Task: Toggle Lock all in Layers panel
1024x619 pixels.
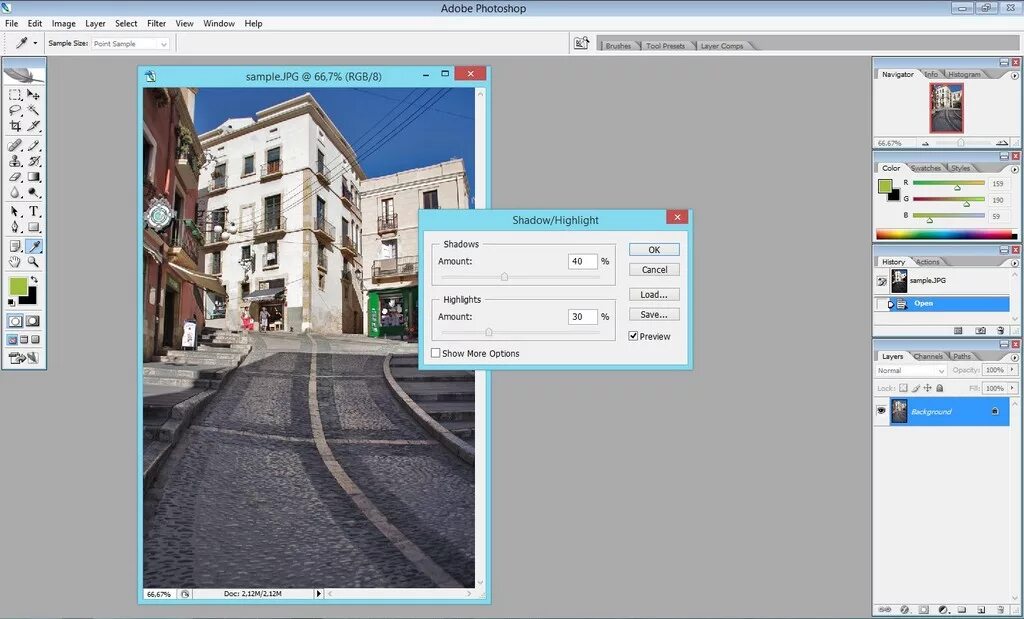Action: point(939,388)
